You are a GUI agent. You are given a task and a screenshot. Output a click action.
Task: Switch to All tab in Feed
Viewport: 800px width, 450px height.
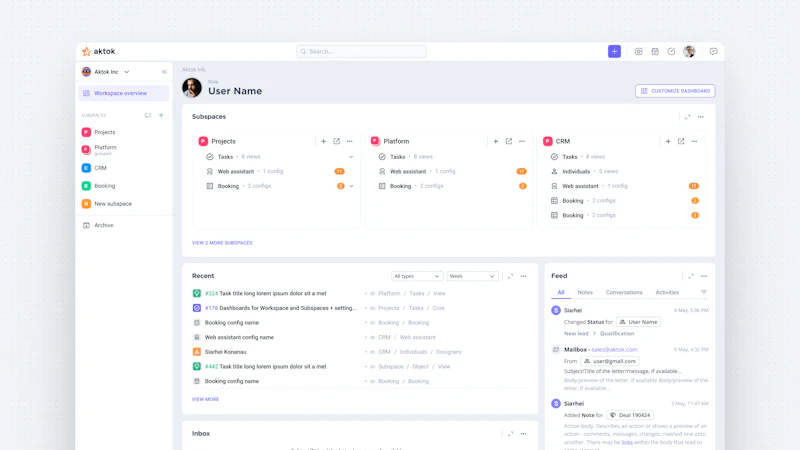click(x=561, y=292)
